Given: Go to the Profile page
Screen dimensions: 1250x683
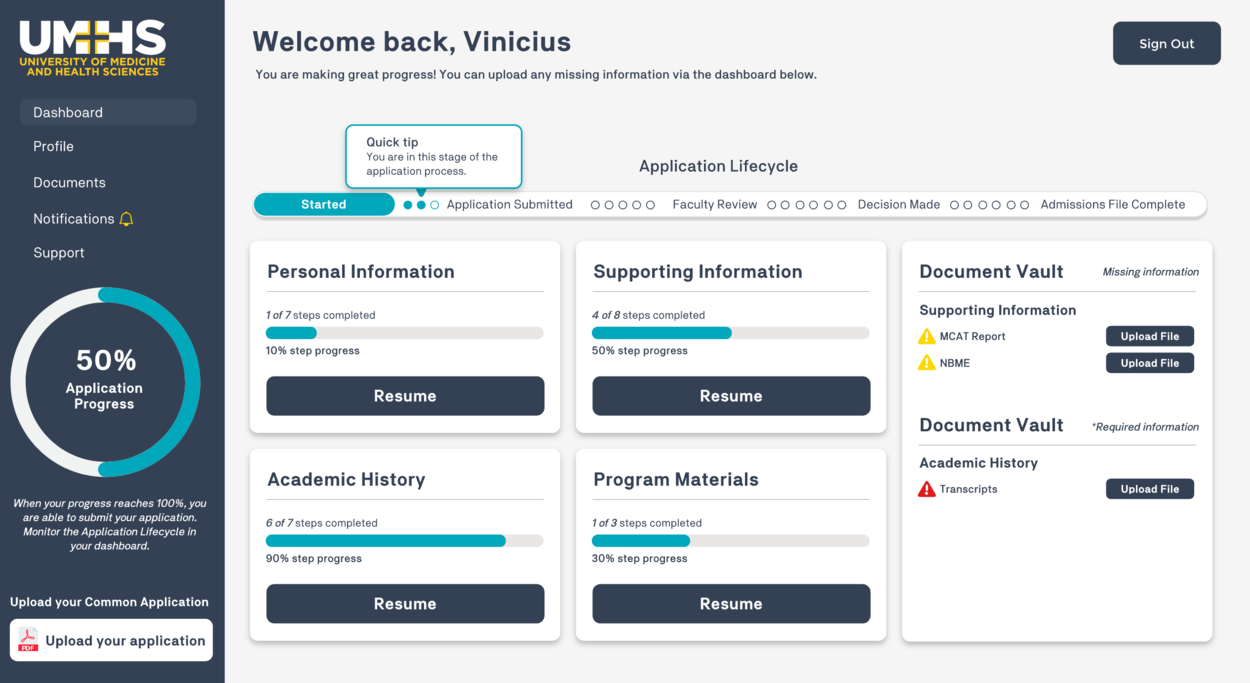Looking at the screenshot, I should coord(53,146).
